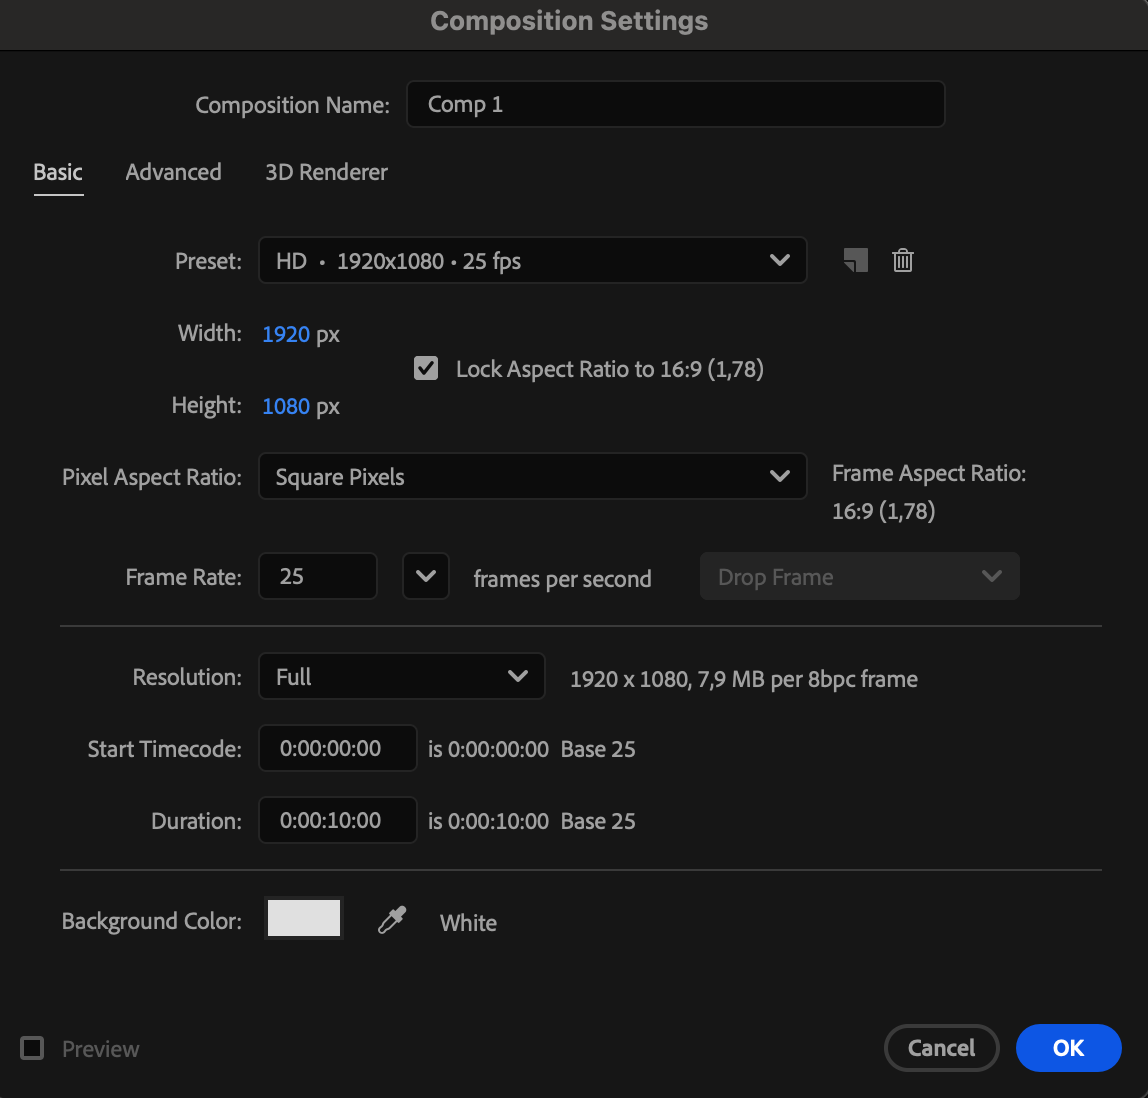This screenshot has height=1098, width=1148.
Task: Expand Pixel Aspect Ratio dropdown
Action: coord(532,477)
